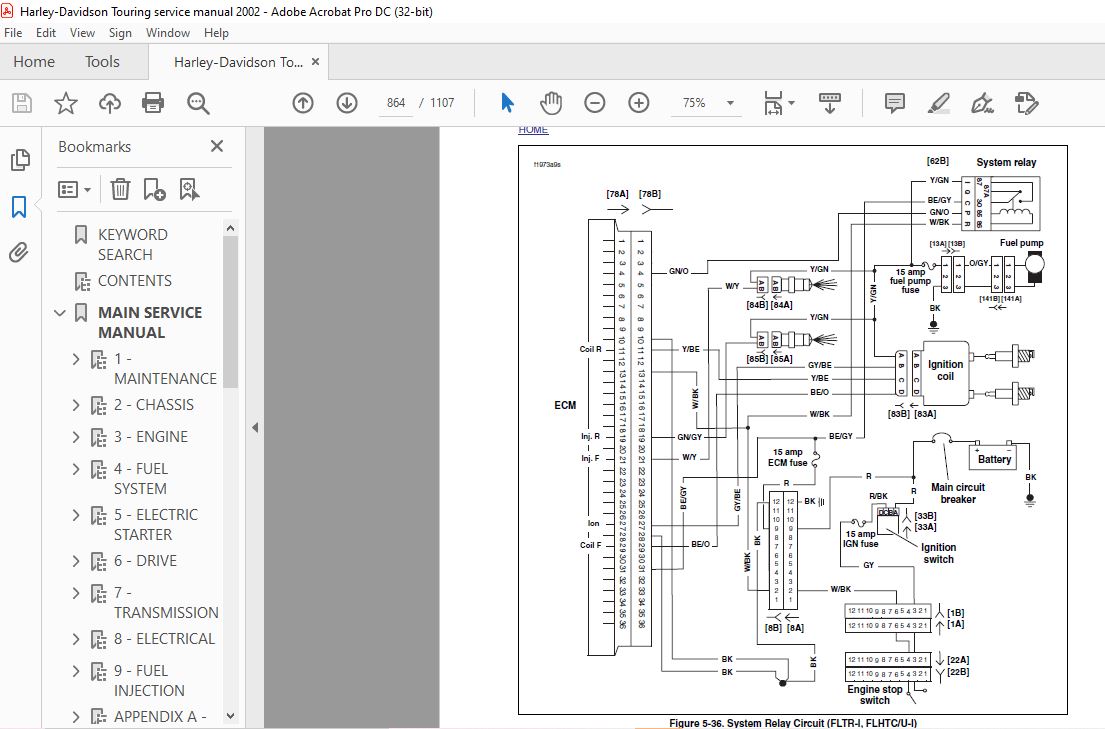Click the bookmarks panel scrollbar thumb

pyautogui.click(x=230, y=312)
